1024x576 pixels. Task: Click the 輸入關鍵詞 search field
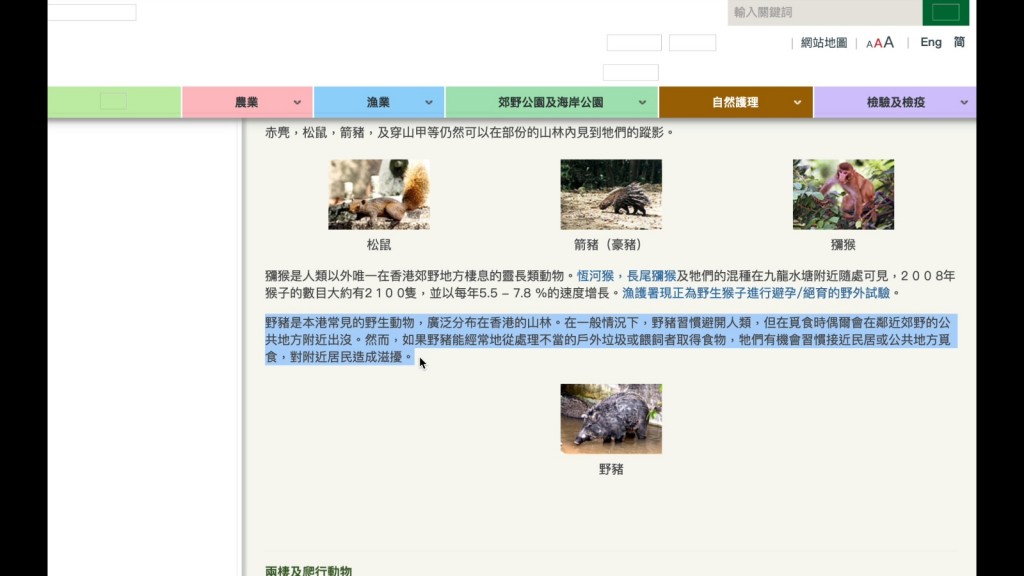pyautogui.click(x=823, y=12)
